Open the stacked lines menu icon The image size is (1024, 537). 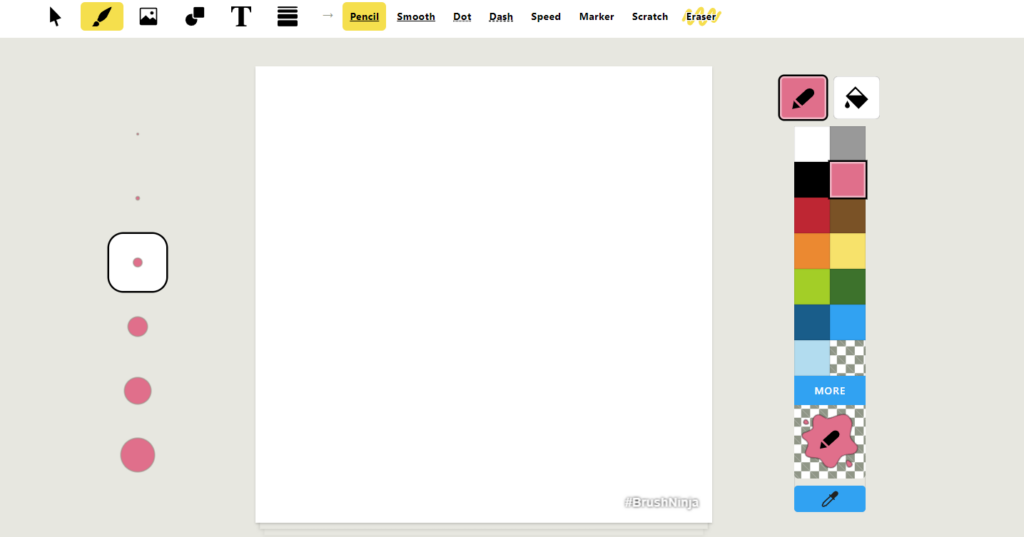coord(287,16)
